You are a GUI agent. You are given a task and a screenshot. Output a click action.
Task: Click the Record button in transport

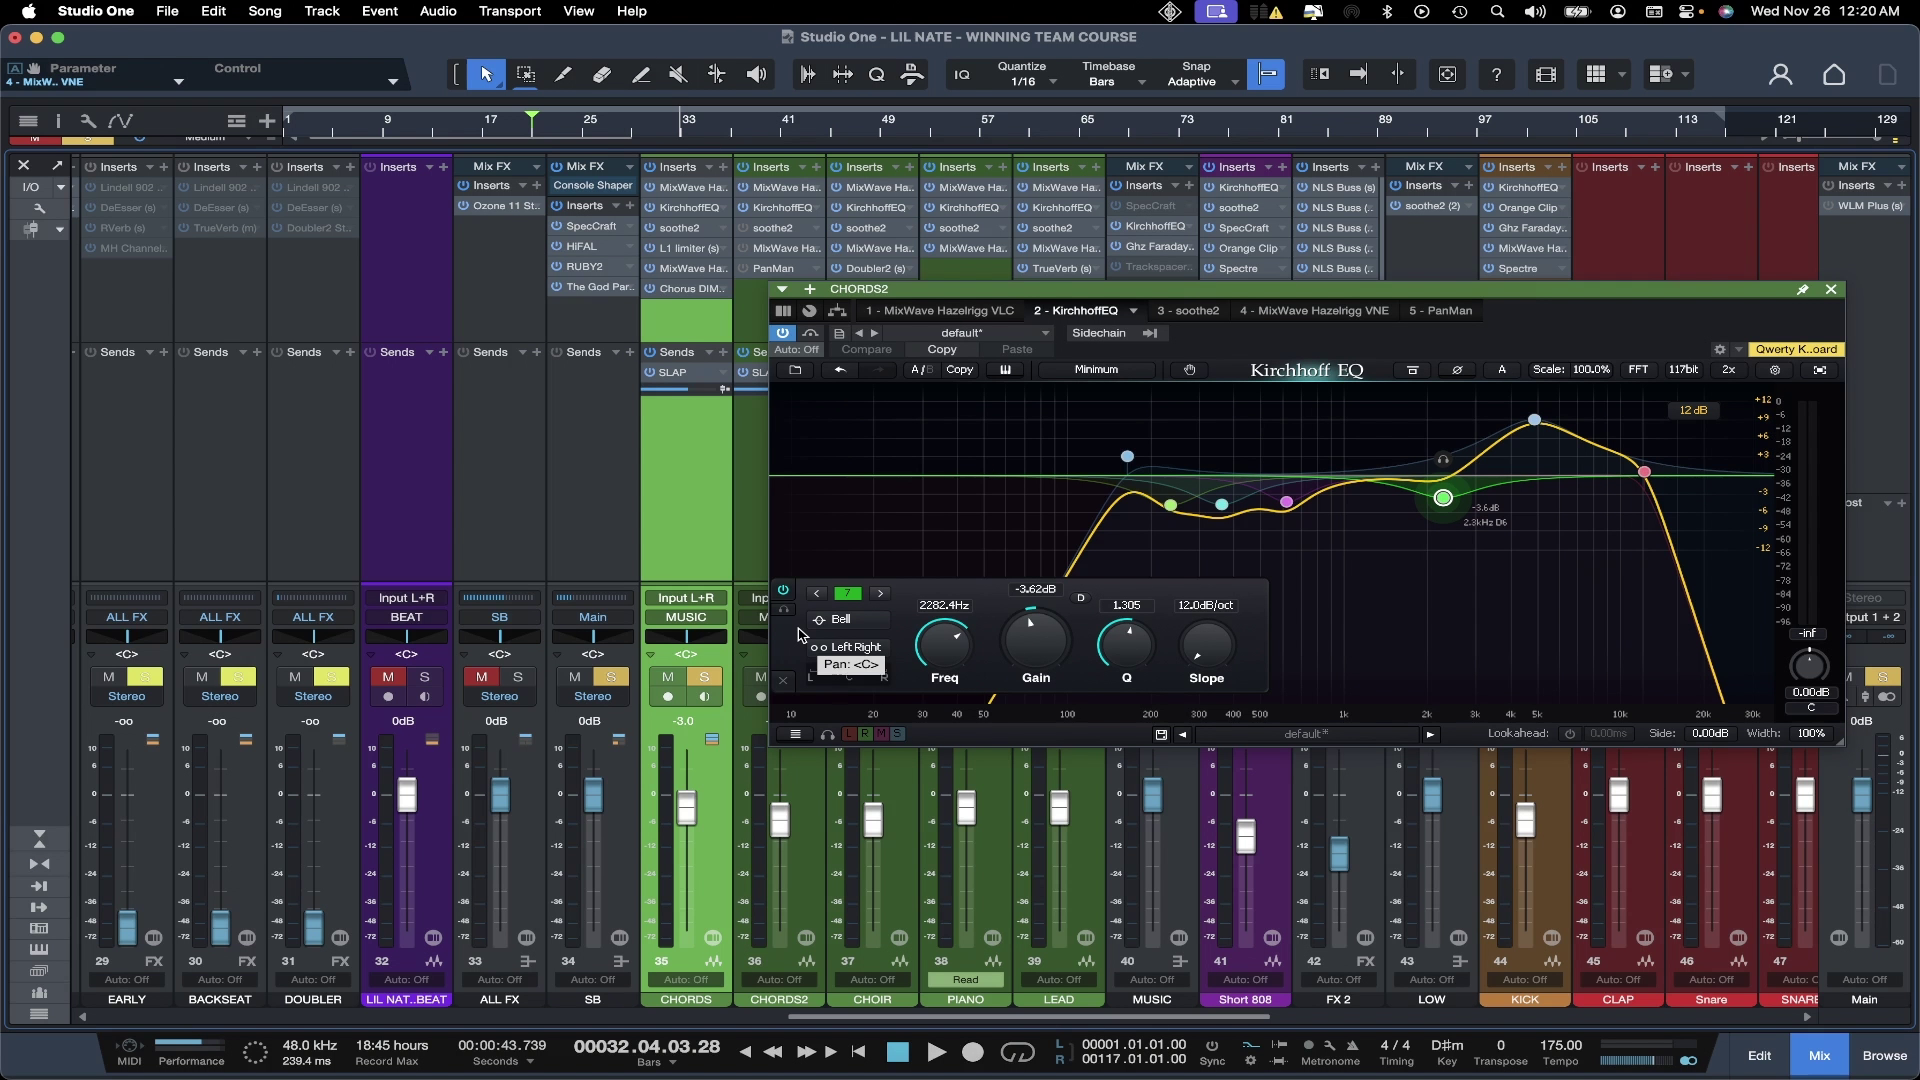tap(972, 1052)
